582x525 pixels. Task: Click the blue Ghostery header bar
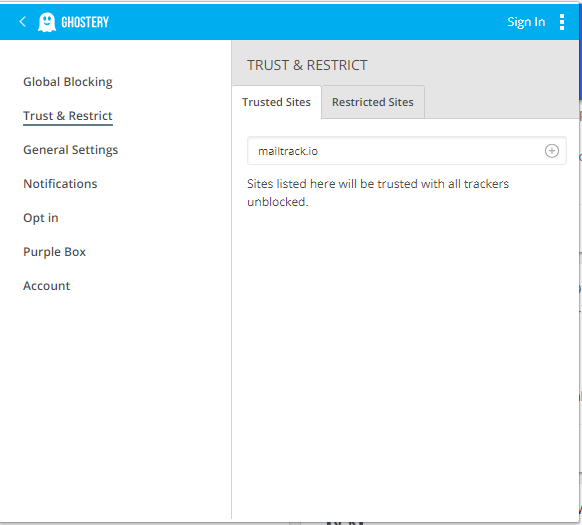(290, 22)
